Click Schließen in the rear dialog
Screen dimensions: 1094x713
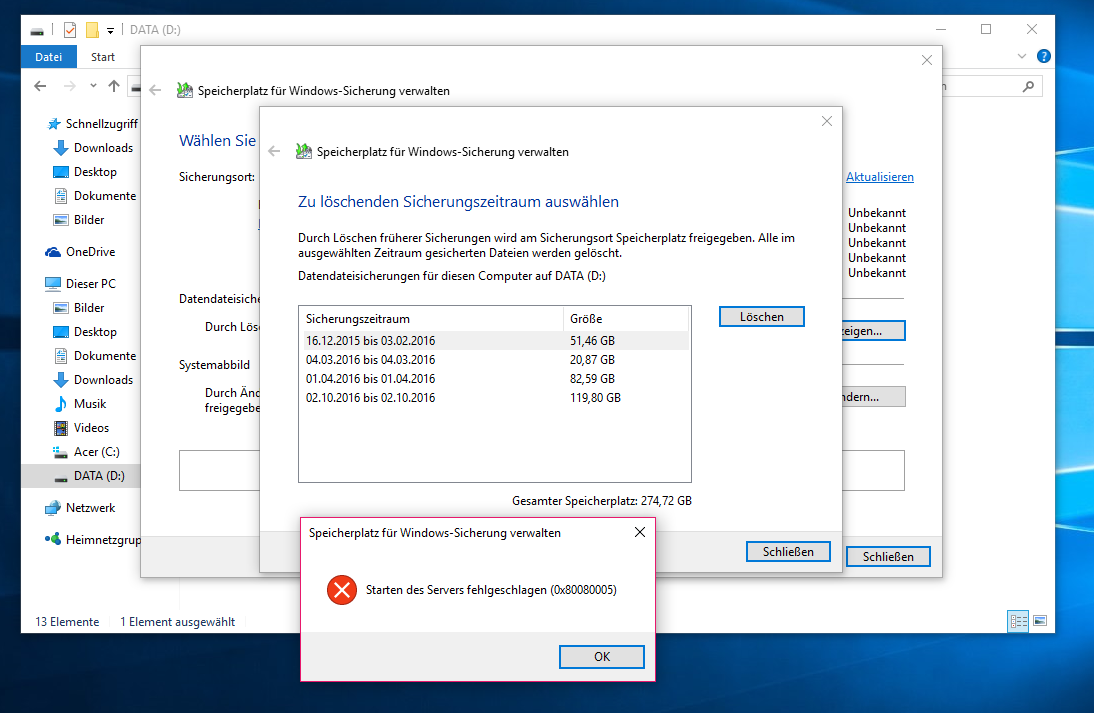click(888, 557)
